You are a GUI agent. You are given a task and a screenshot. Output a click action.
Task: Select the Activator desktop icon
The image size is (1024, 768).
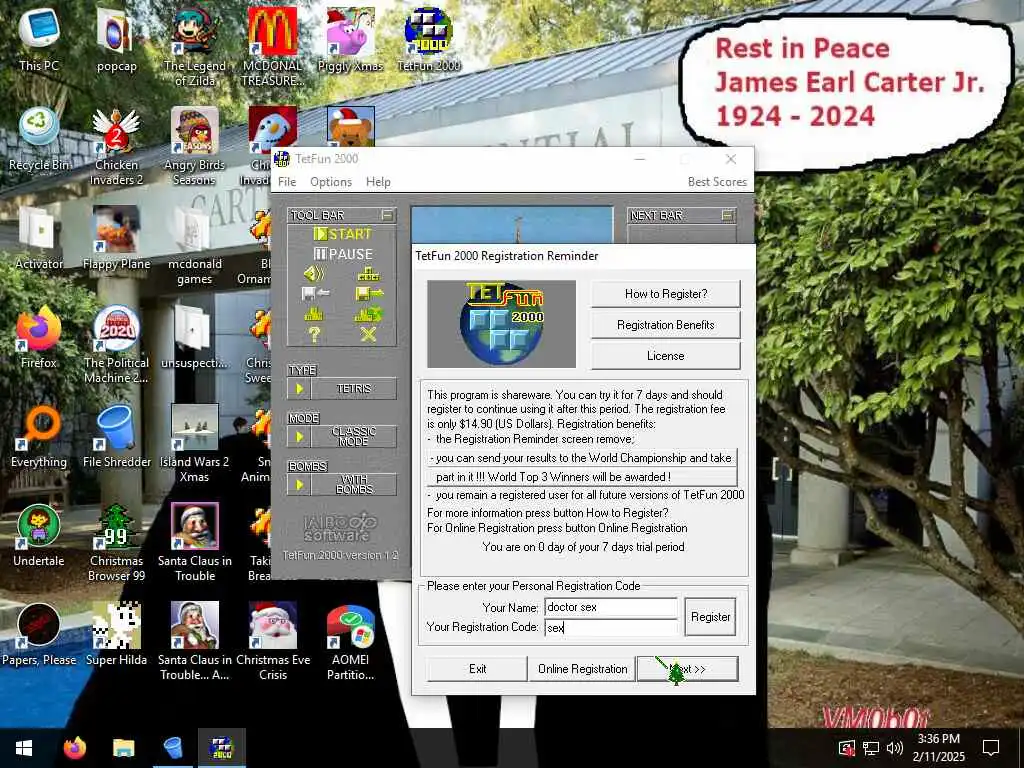39,238
